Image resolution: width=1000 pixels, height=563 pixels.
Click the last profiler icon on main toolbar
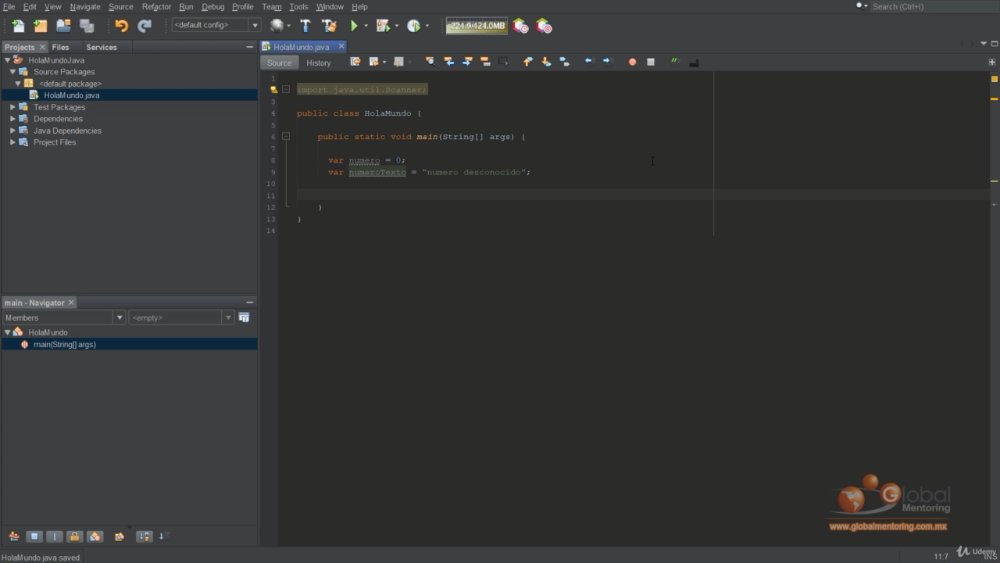544,26
